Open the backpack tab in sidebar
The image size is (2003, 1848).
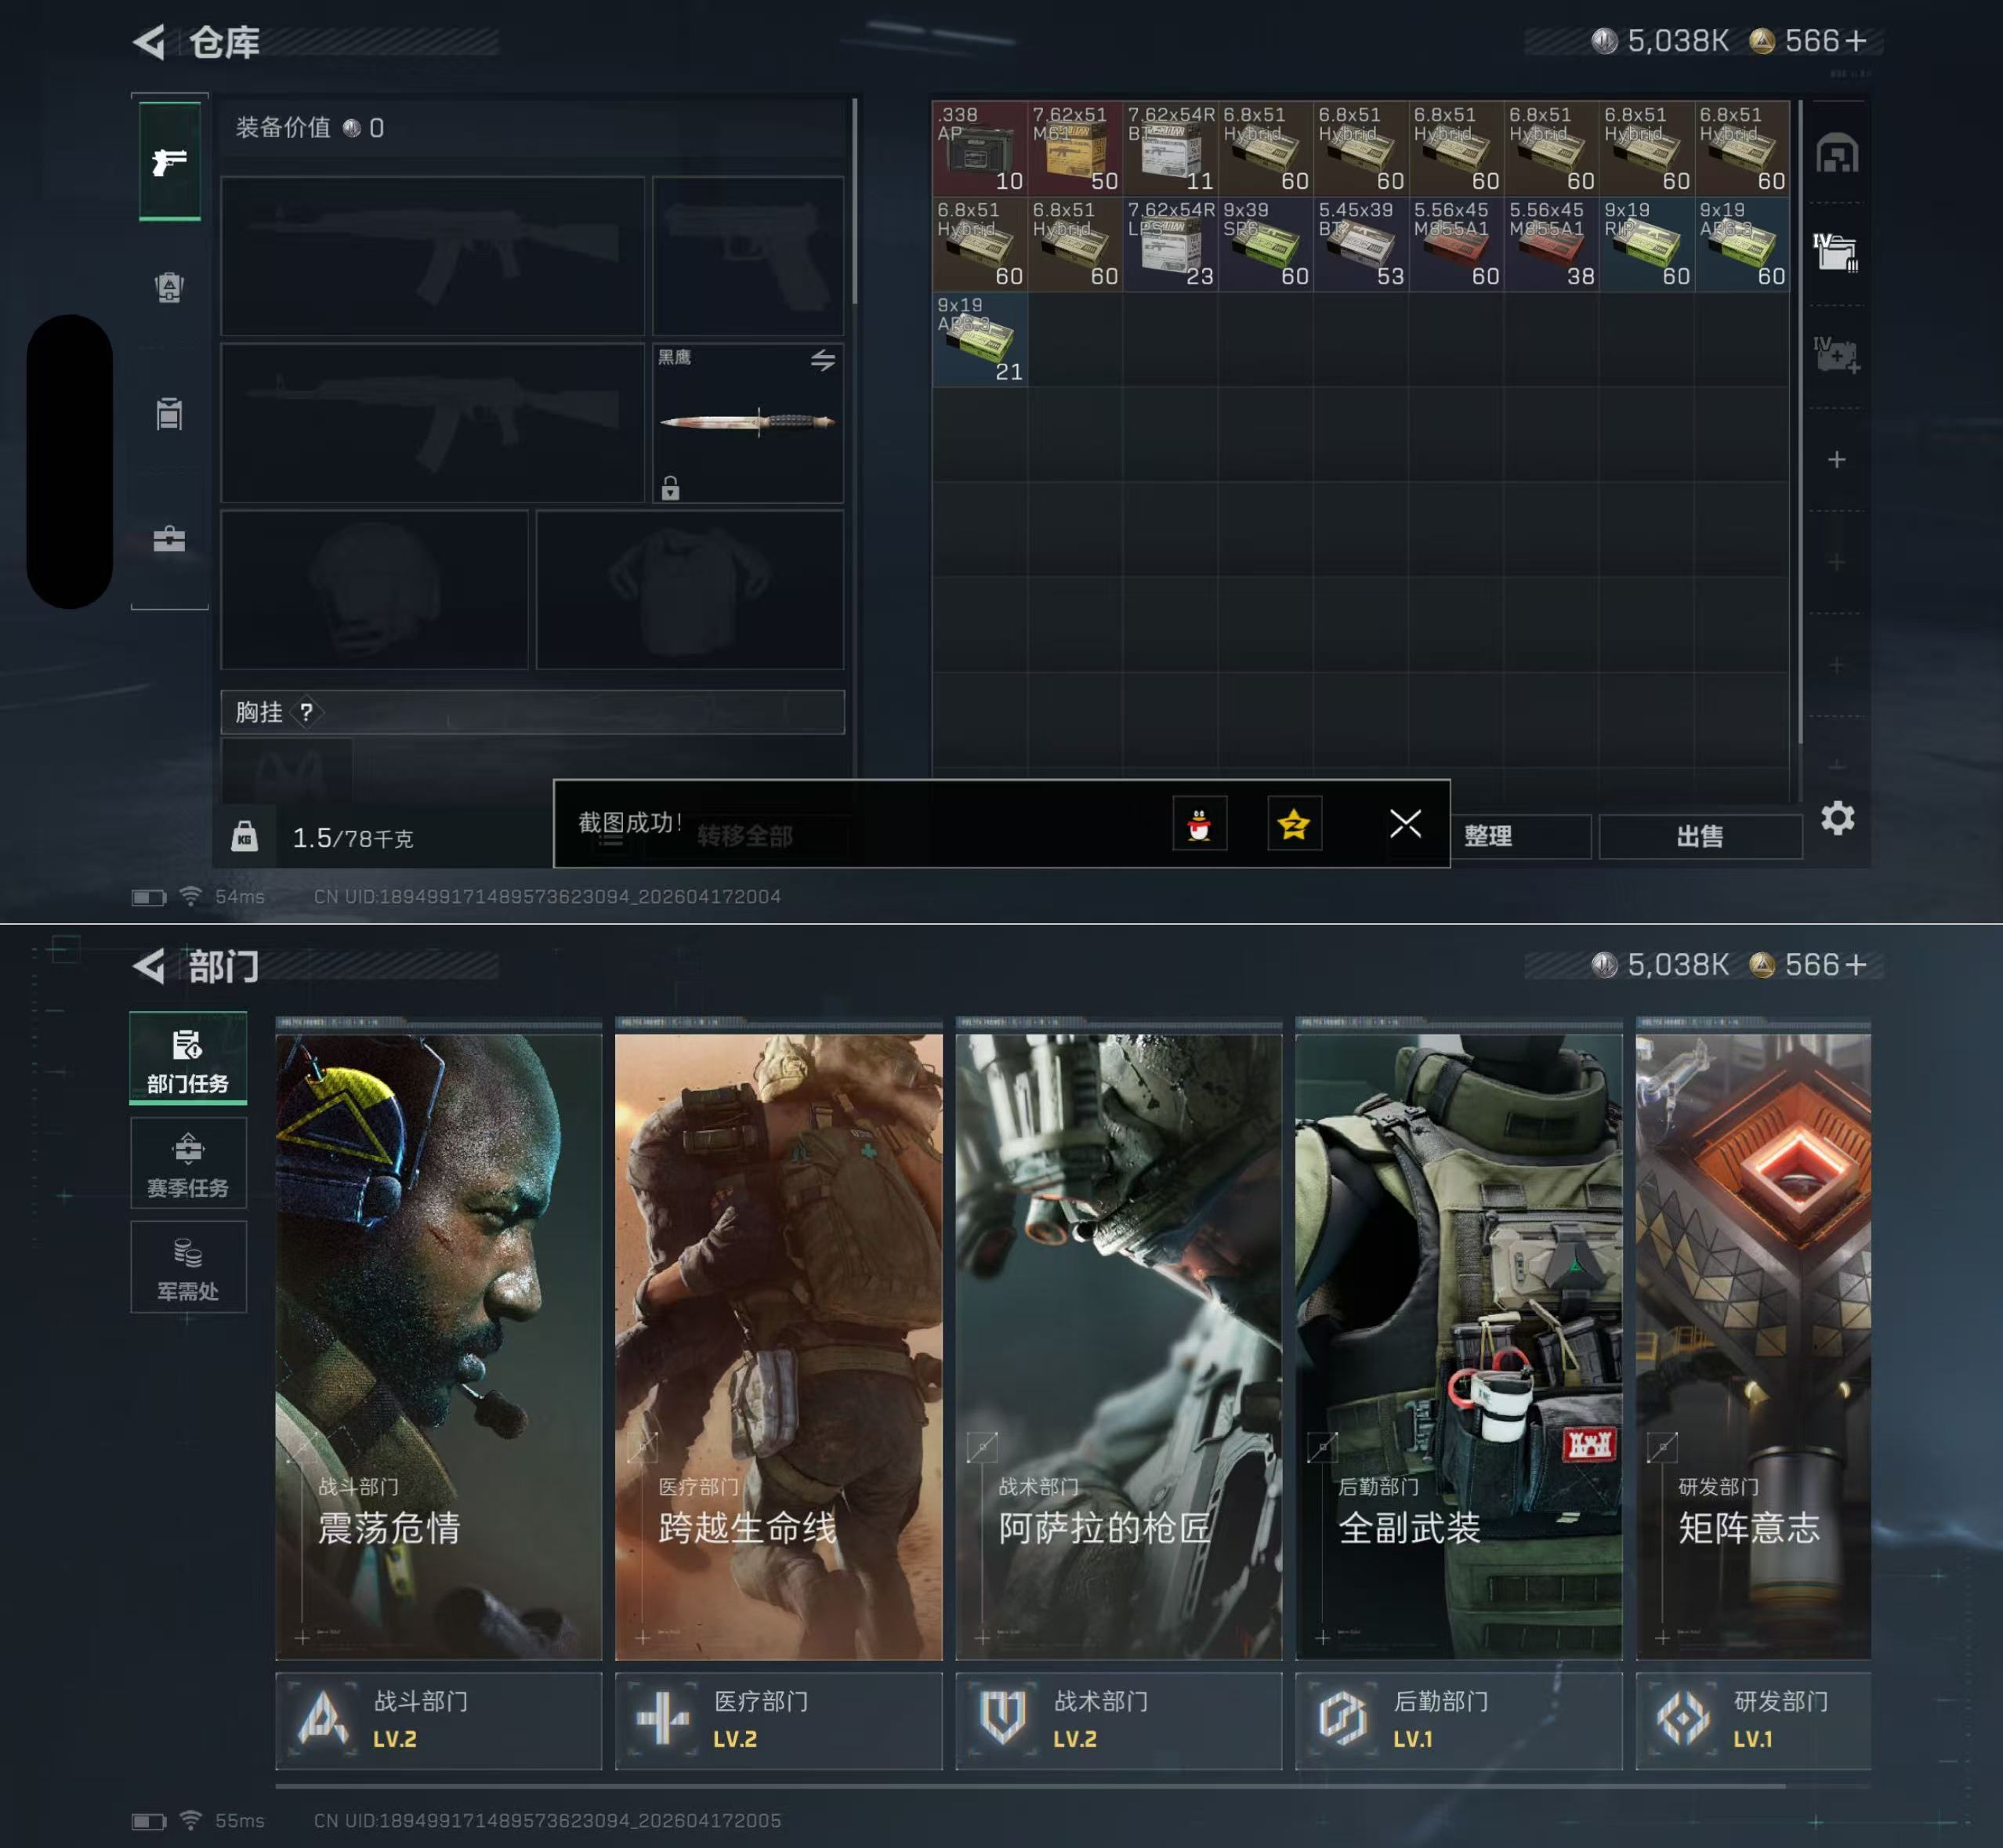tap(169, 288)
